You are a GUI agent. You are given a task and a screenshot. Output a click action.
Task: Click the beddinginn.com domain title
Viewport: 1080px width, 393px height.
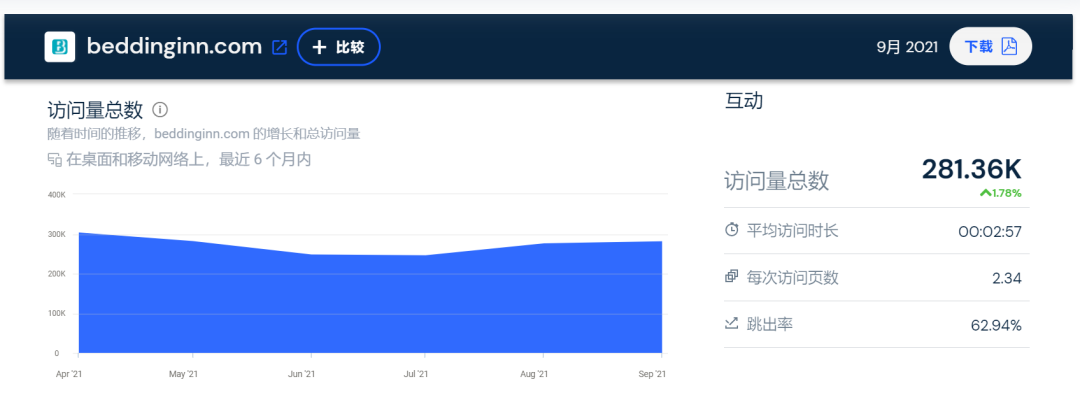coord(174,47)
